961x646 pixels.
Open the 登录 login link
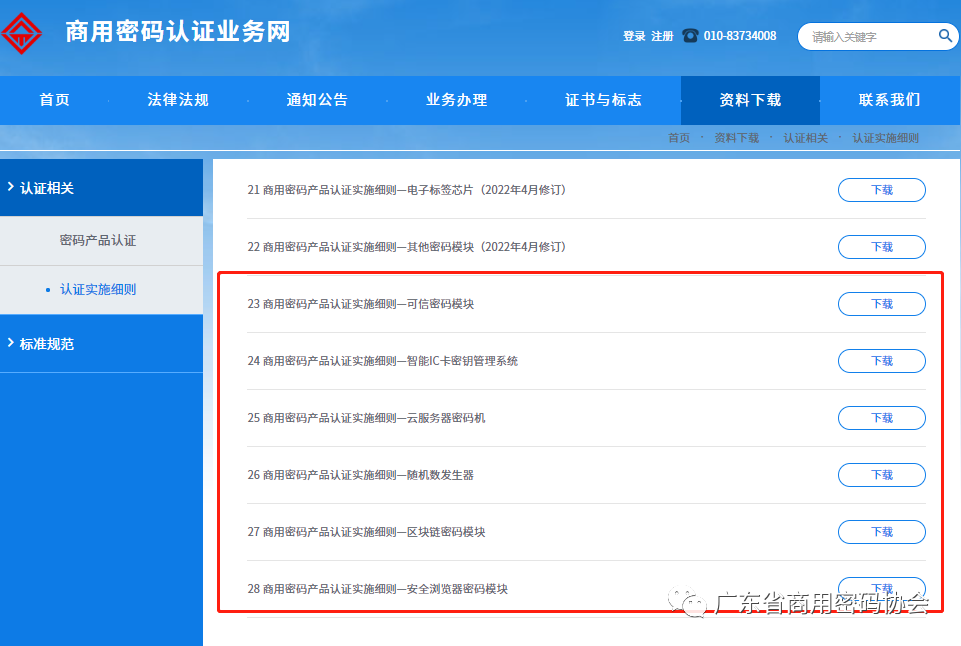point(634,36)
